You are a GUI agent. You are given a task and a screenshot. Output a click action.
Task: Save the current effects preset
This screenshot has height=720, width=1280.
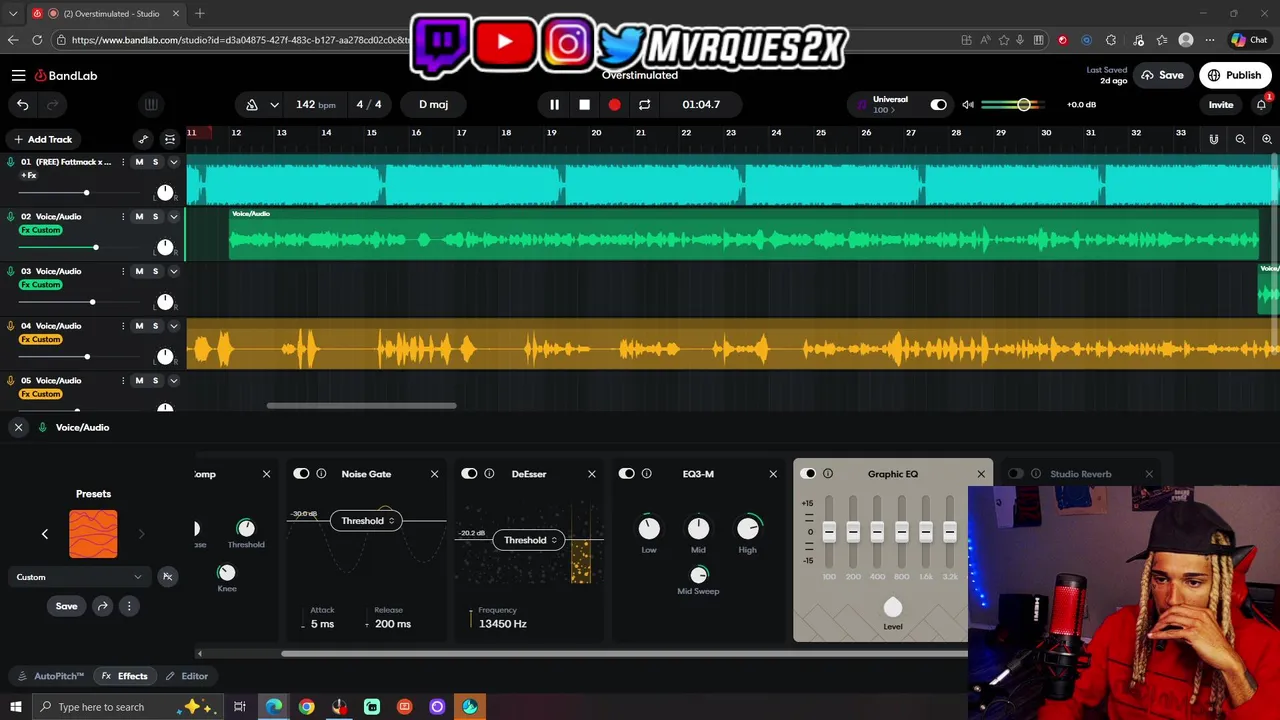coord(66,606)
